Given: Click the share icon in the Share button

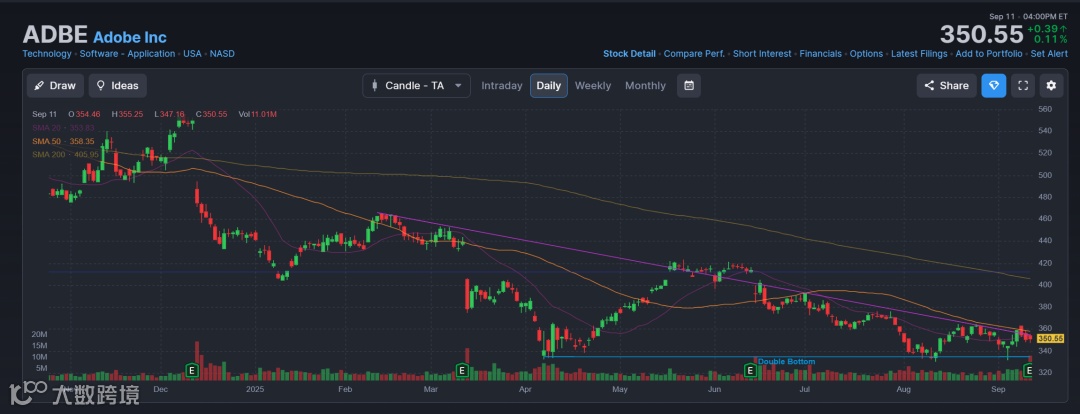Looking at the screenshot, I should coord(929,85).
